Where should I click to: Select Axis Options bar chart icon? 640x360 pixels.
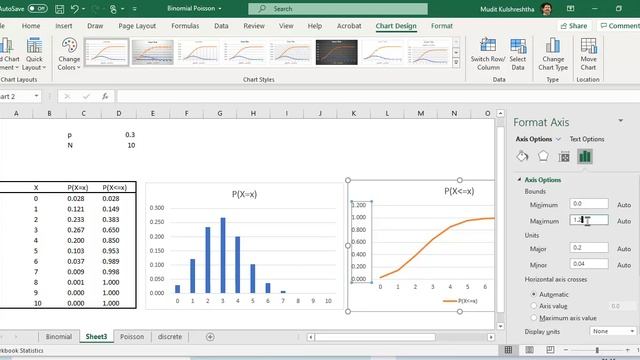[x=584, y=156]
